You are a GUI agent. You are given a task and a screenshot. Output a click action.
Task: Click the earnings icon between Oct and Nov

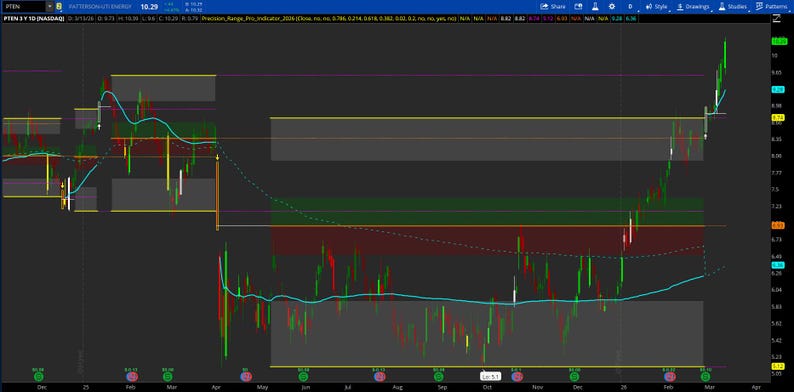coord(517,377)
